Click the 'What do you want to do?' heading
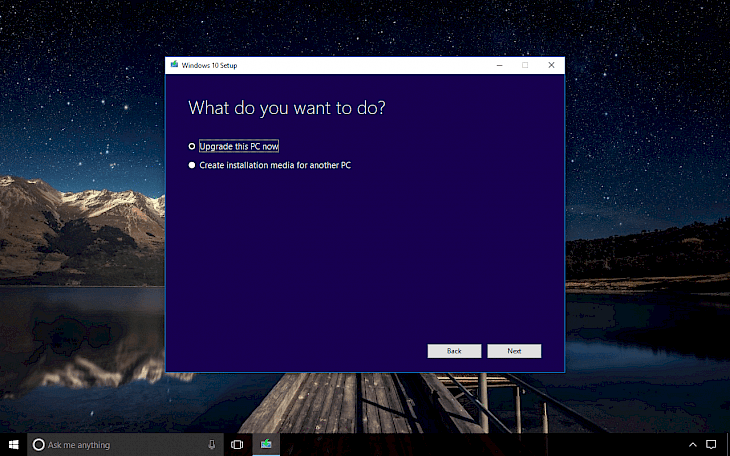 click(x=287, y=108)
